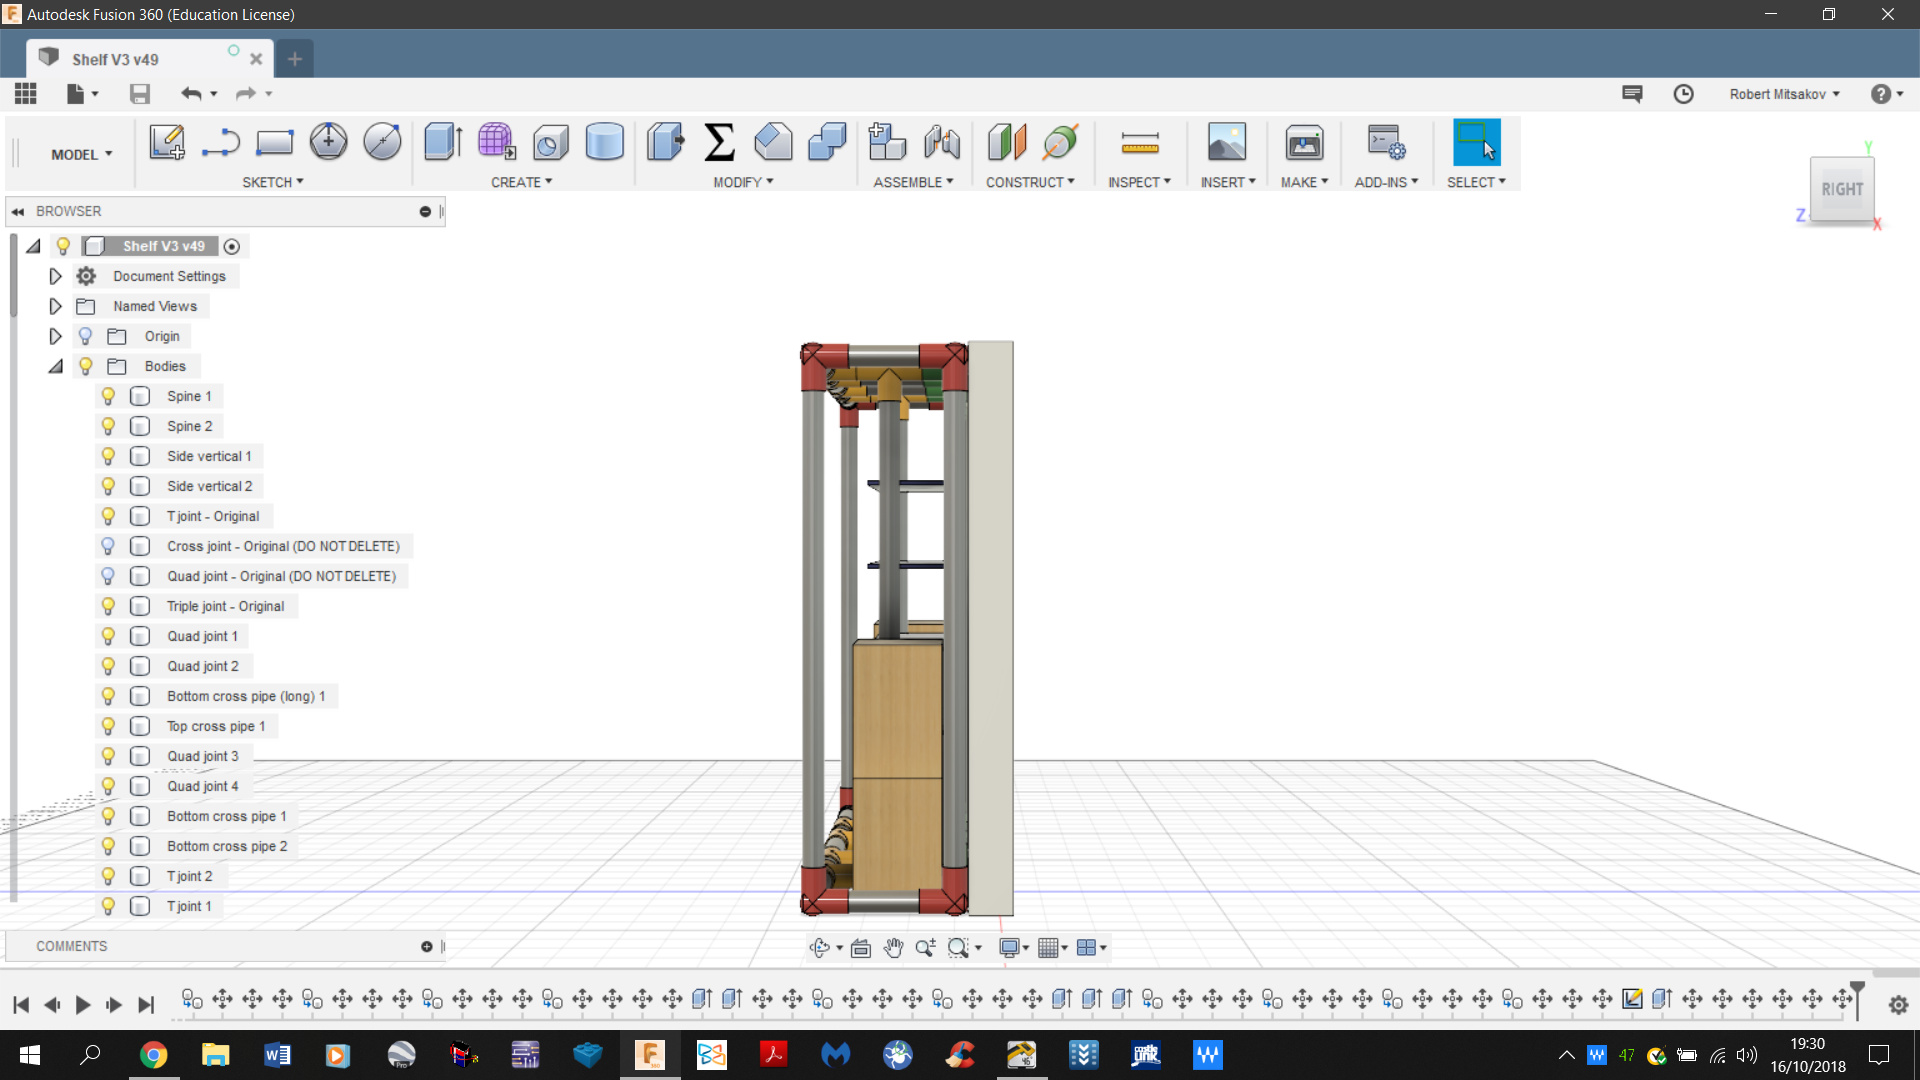Select the Combine bodies icon
This screenshot has height=1080, width=1920.
pyautogui.click(x=827, y=142)
